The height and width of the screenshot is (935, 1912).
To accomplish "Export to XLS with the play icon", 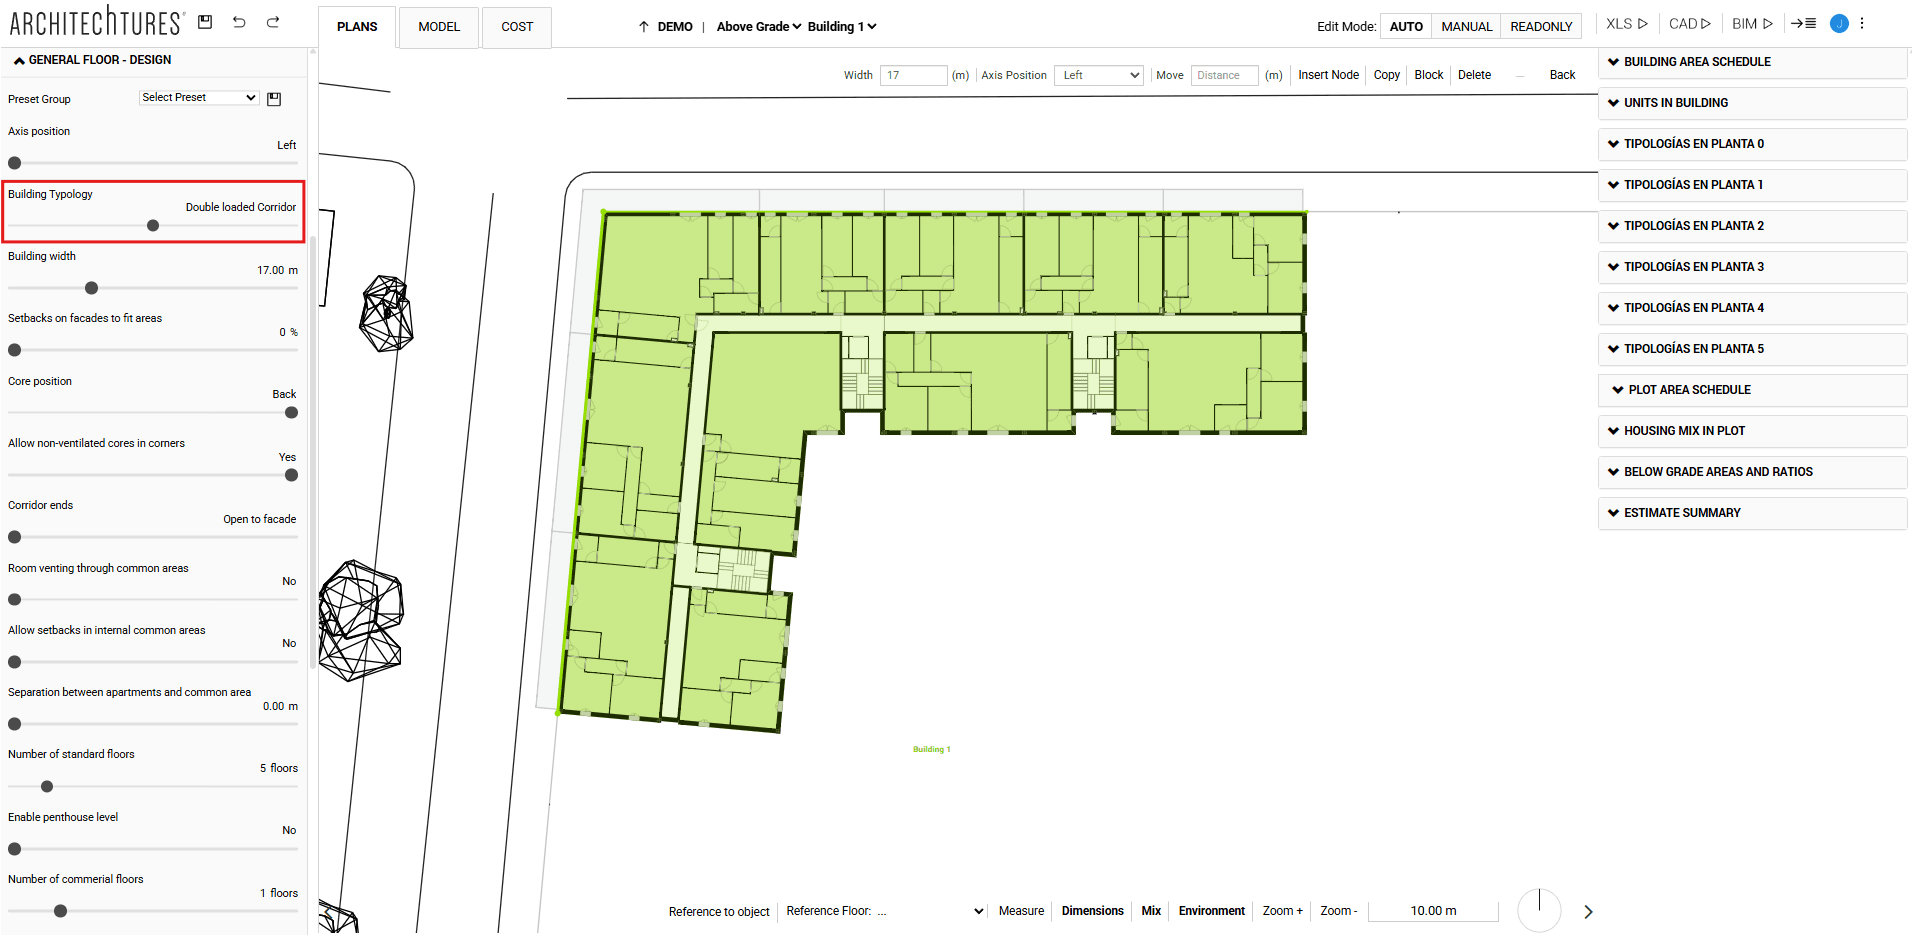I will 1626,24.
